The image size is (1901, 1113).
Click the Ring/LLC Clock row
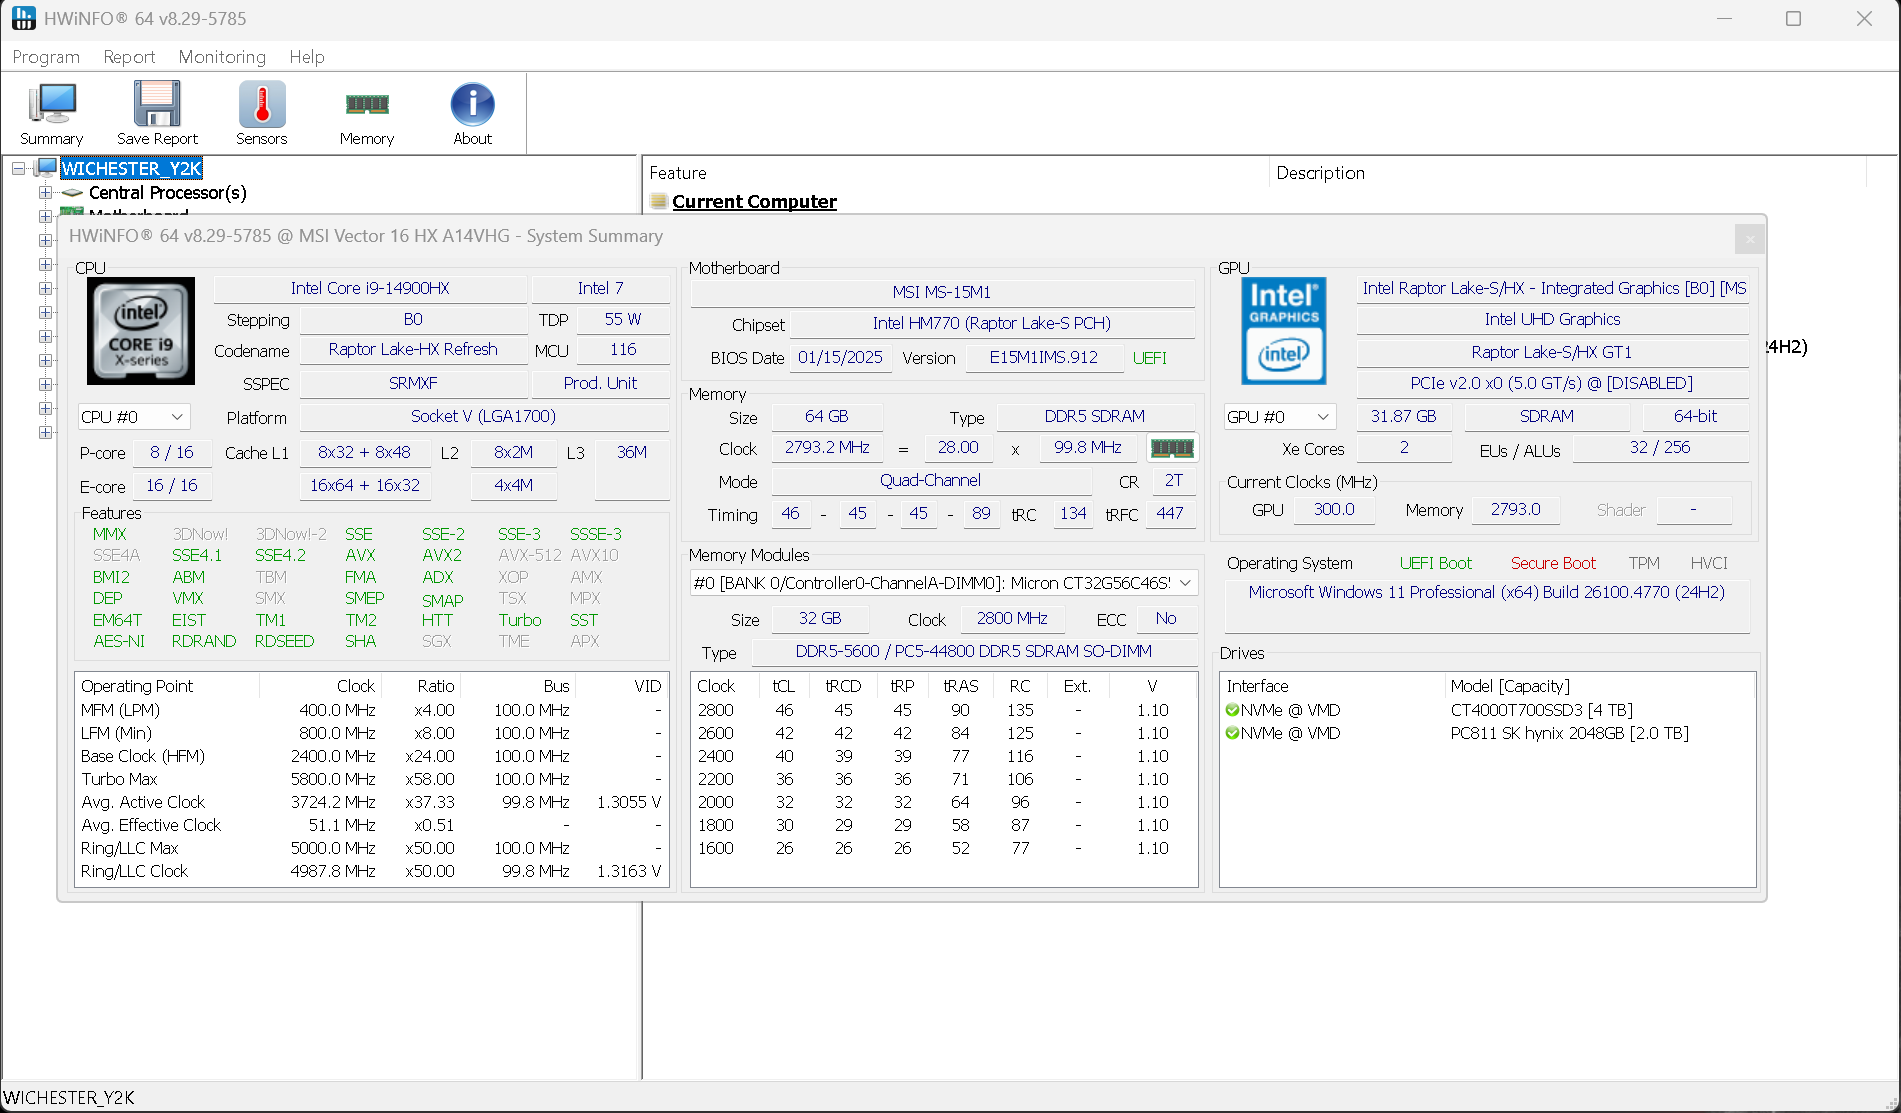coord(371,871)
